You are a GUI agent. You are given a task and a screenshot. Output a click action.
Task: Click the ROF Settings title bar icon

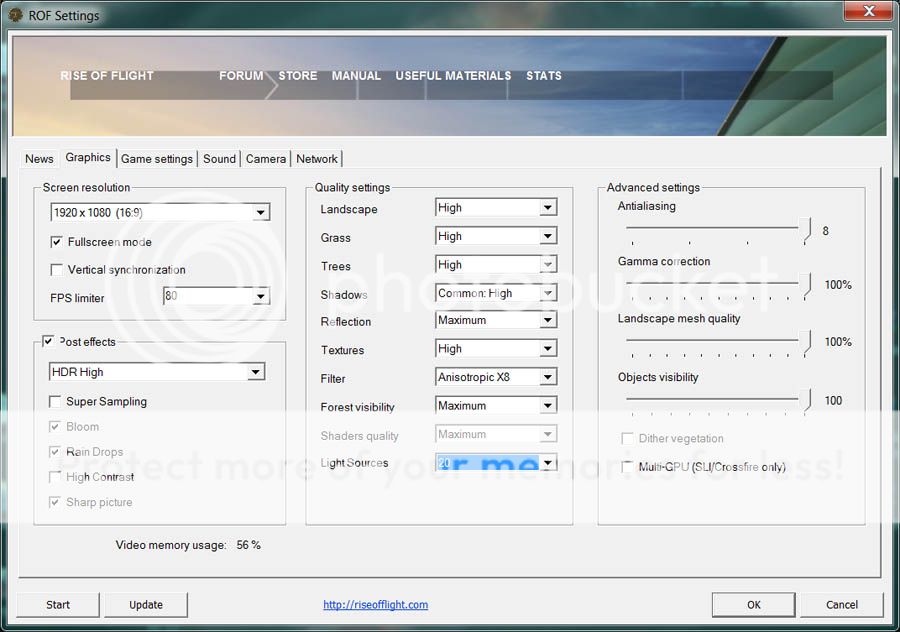(x=15, y=15)
